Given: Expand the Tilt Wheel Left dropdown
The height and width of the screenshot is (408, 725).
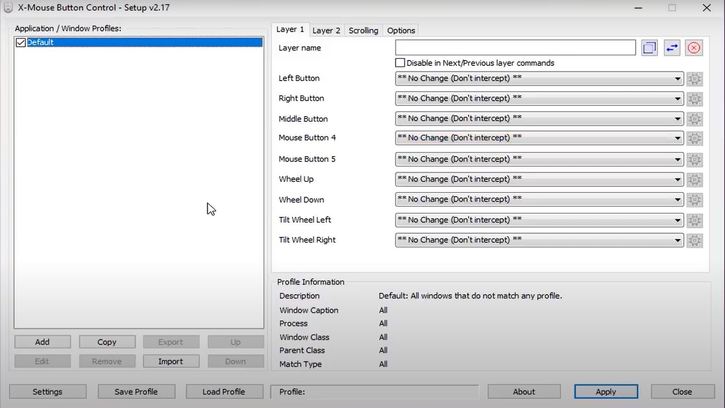Looking at the screenshot, I should click(x=539, y=220).
